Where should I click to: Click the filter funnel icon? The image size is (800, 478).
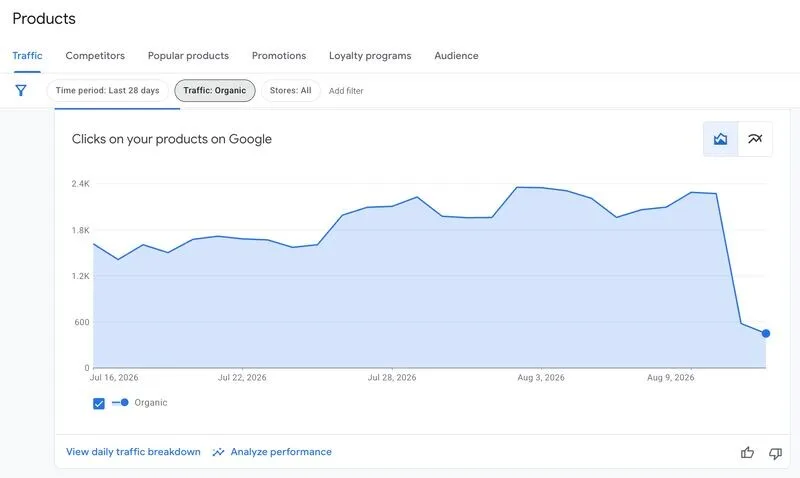[21, 91]
